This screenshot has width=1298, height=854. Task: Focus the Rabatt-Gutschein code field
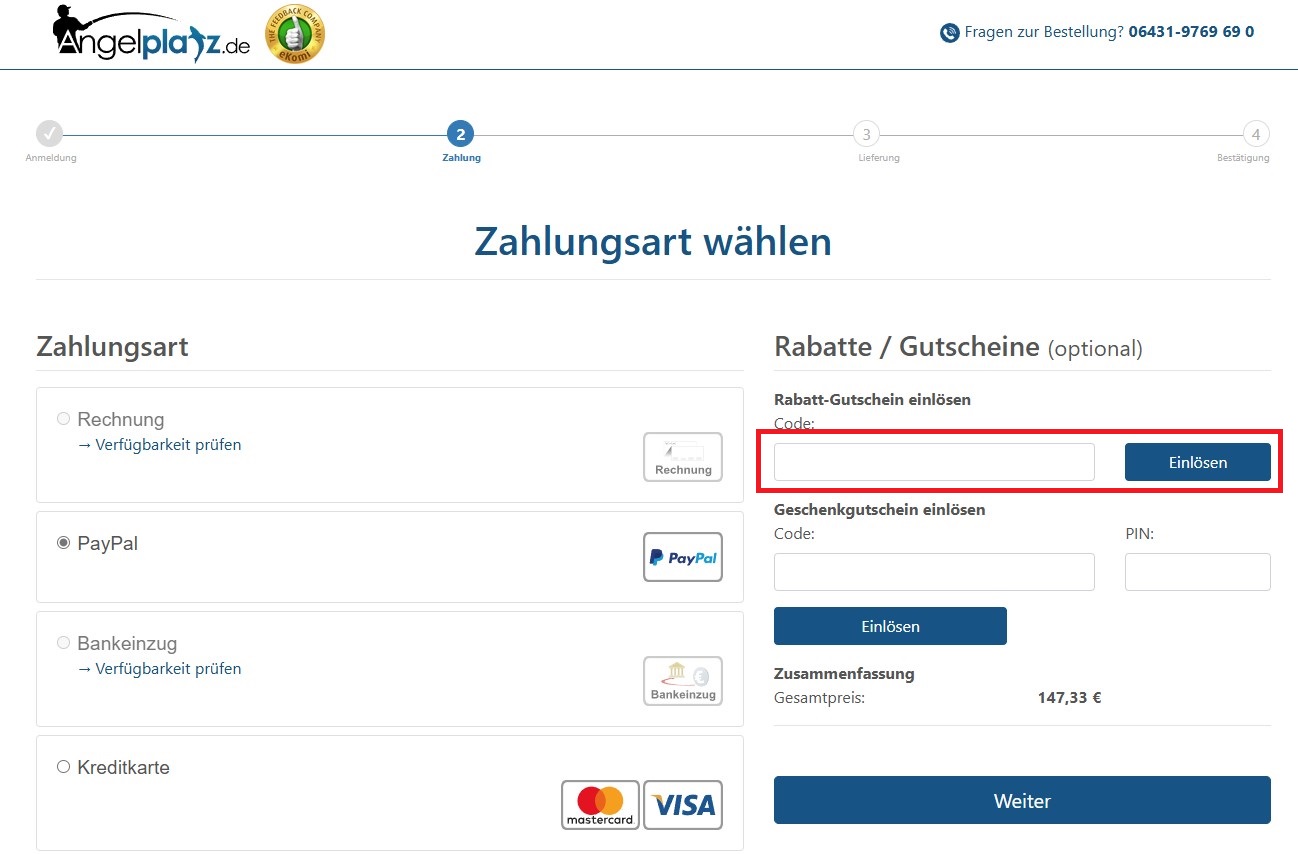coord(934,462)
